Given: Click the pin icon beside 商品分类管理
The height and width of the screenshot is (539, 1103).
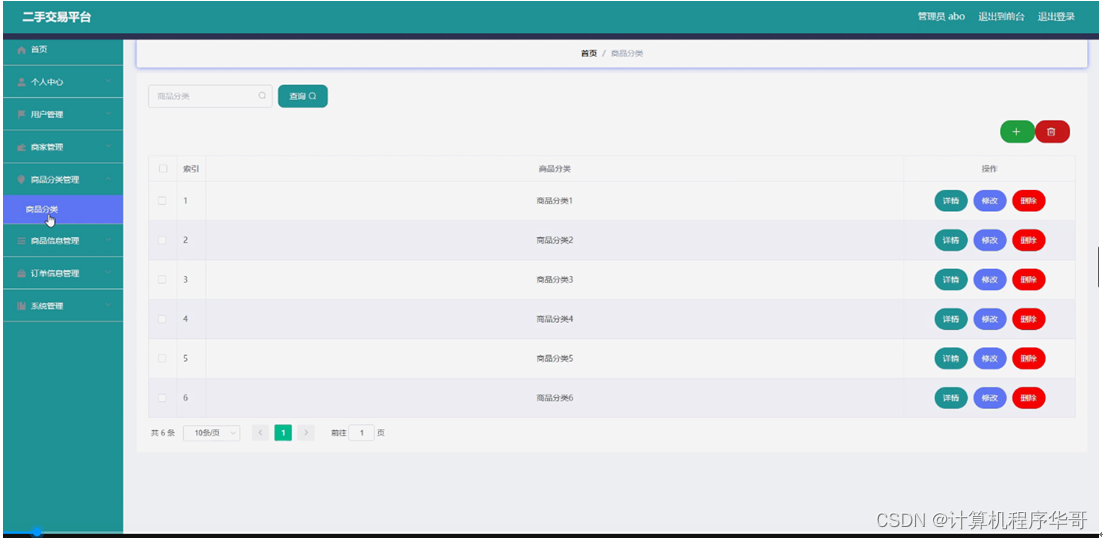Looking at the screenshot, I should point(21,179).
